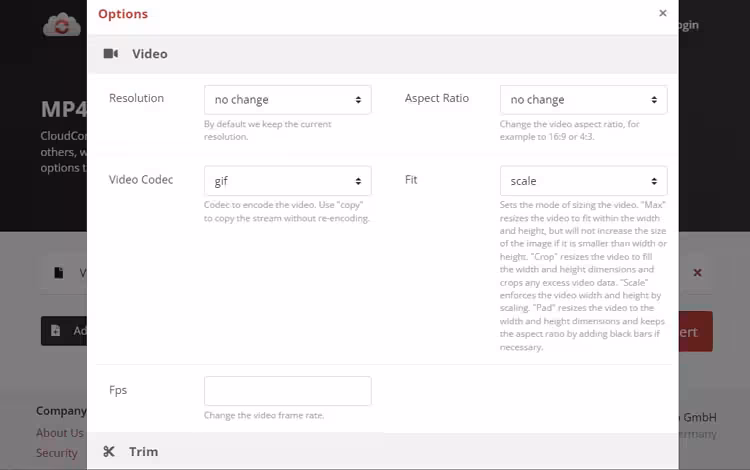The width and height of the screenshot is (750, 470).
Task: Close the Options dialog with the X
Action: pyautogui.click(x=662, y=13)
